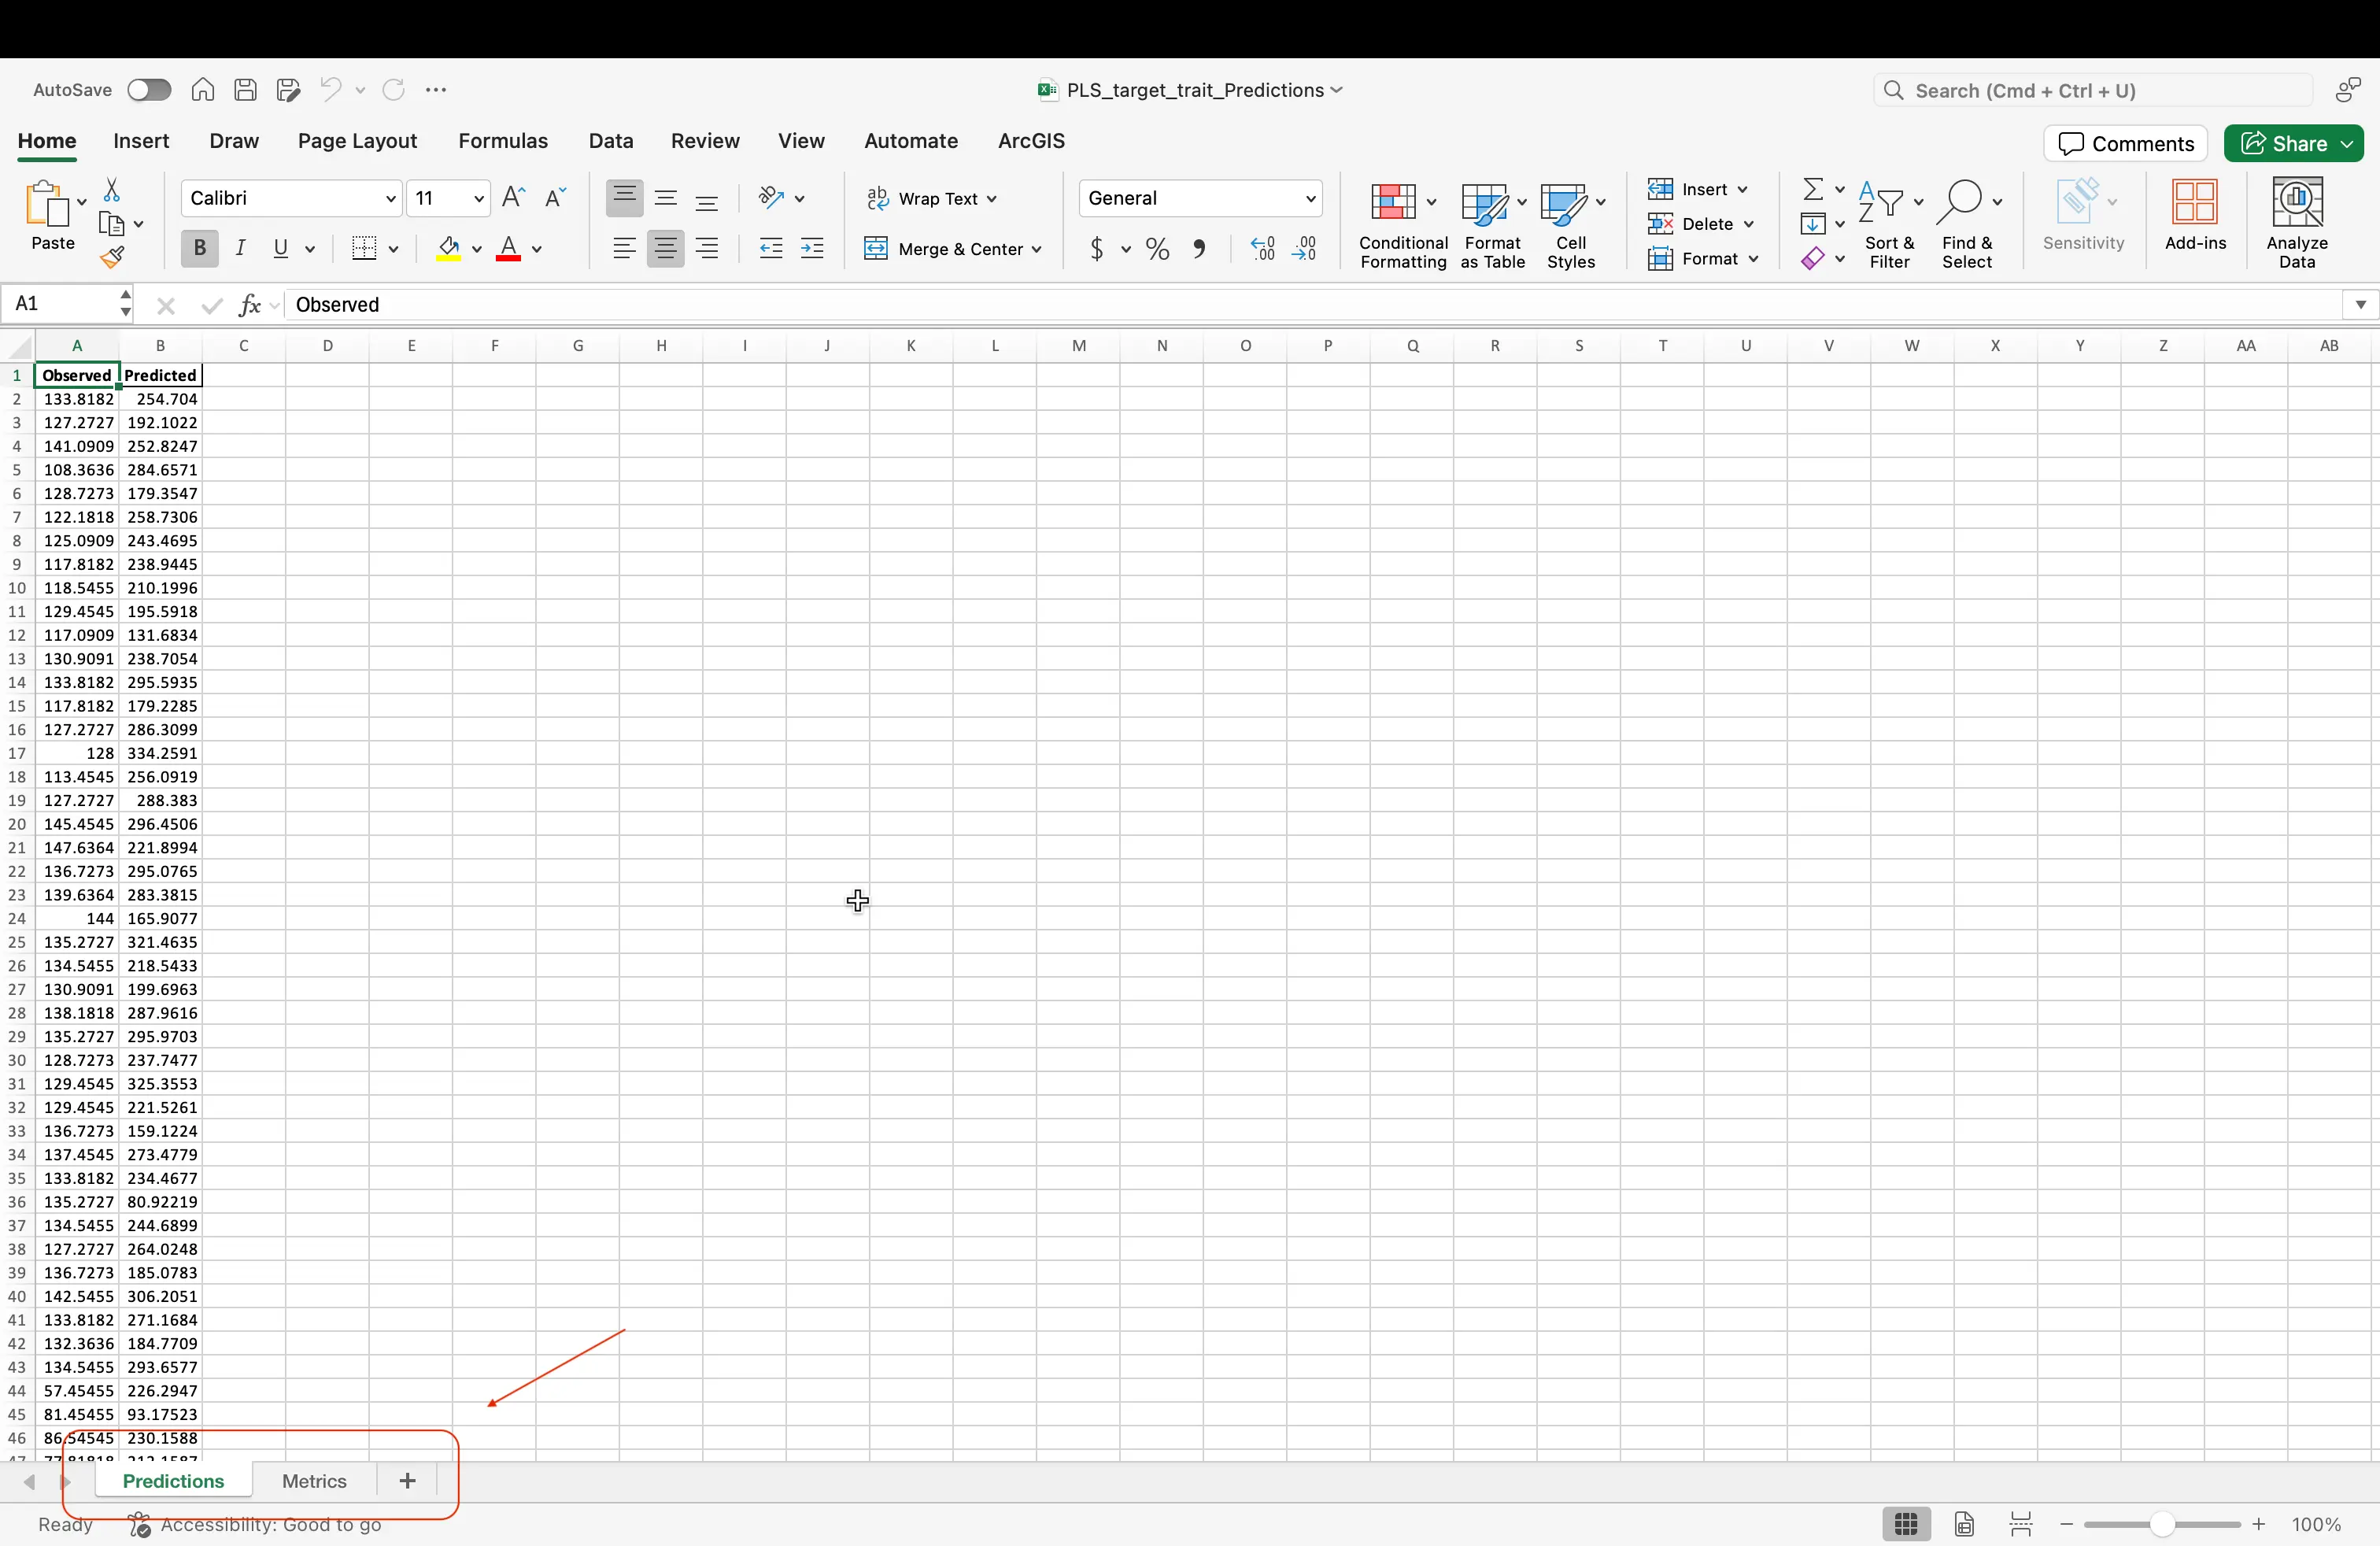
Task: Apply currency dollar format
Action: [1097, 248]
